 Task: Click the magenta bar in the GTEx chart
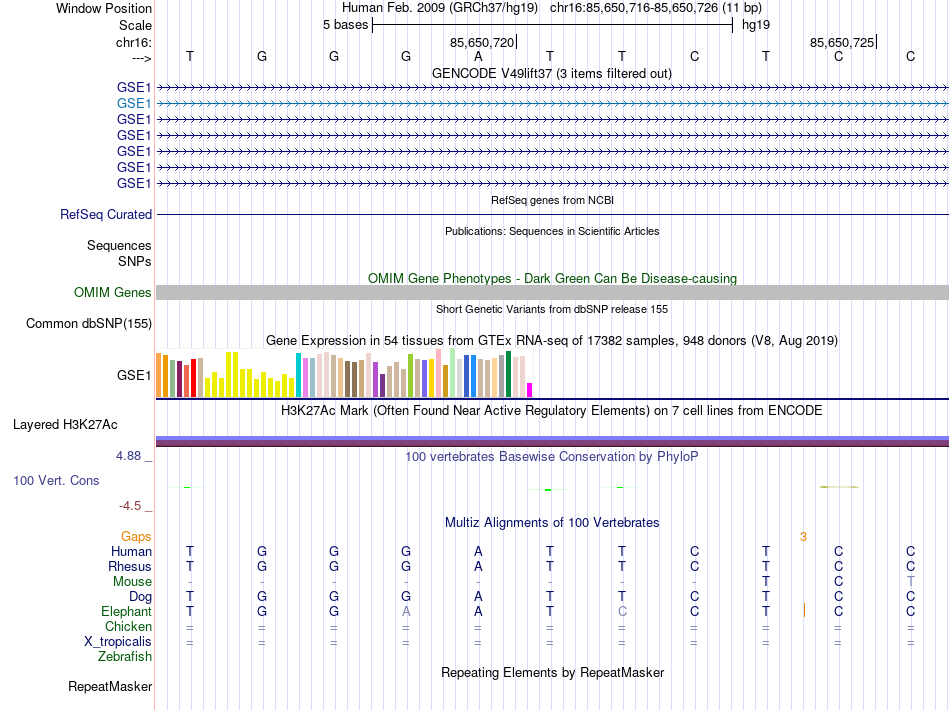530,390
